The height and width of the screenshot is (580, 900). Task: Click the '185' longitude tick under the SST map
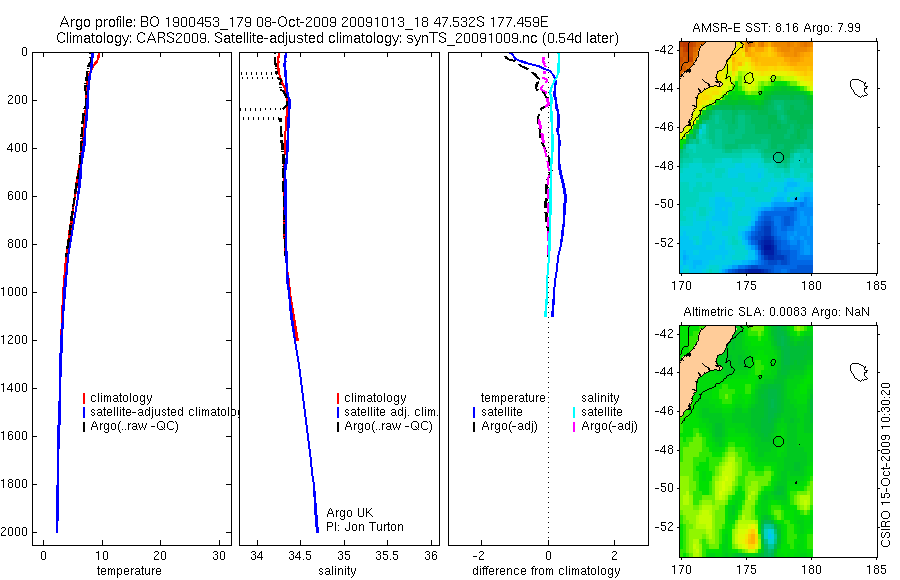coord(876,285)
